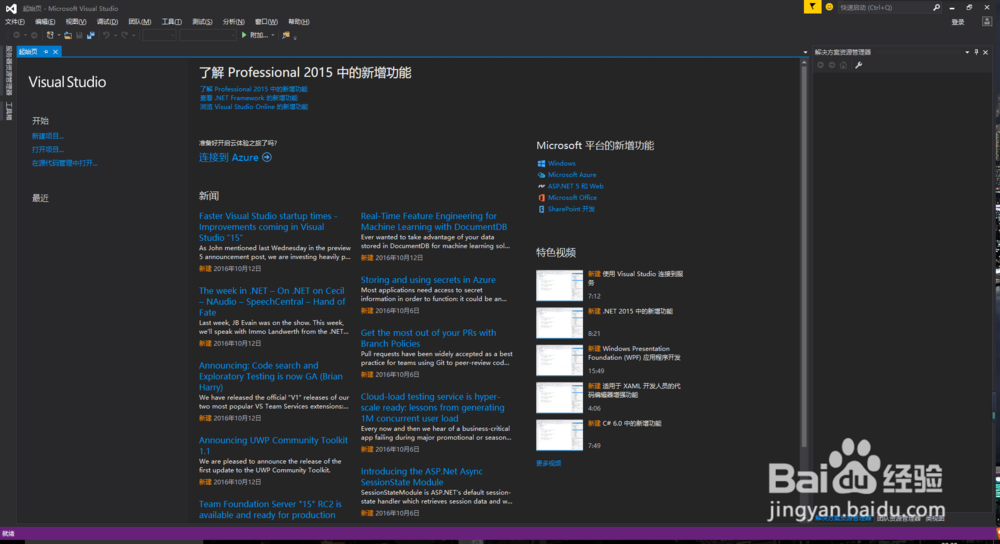This screenshot has width=1000, height=544.
Task: Open the 文件(F) menu
Action: (15, 22)
